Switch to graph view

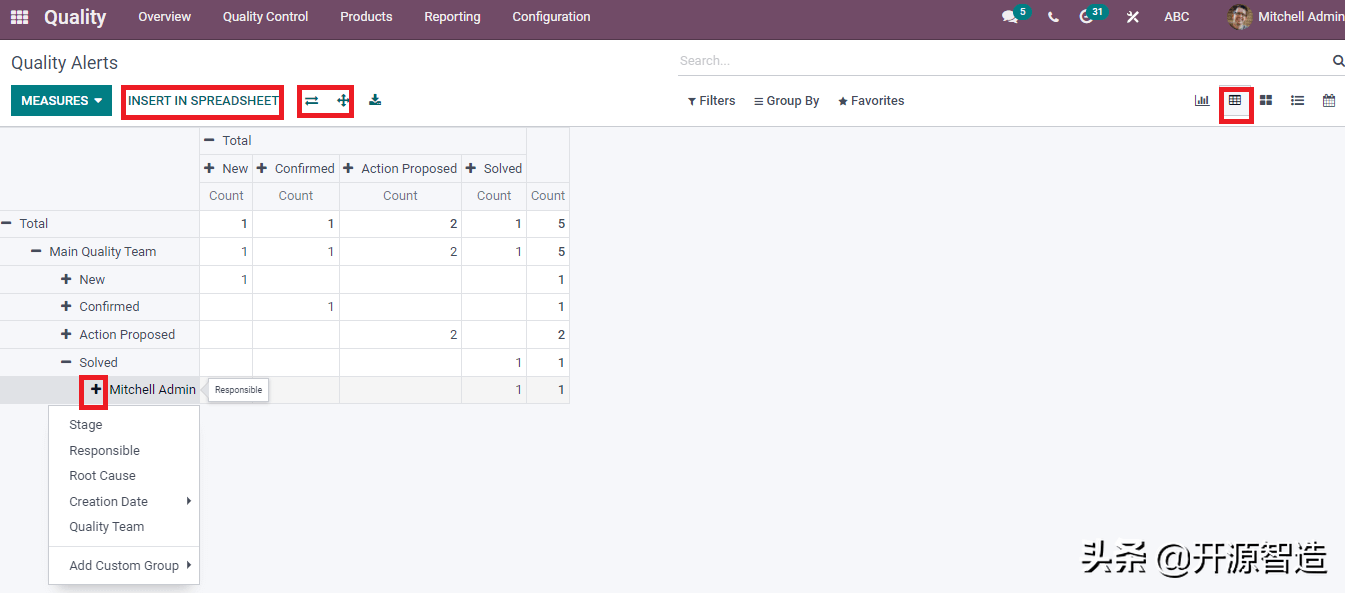click(x=1202, y=101)
